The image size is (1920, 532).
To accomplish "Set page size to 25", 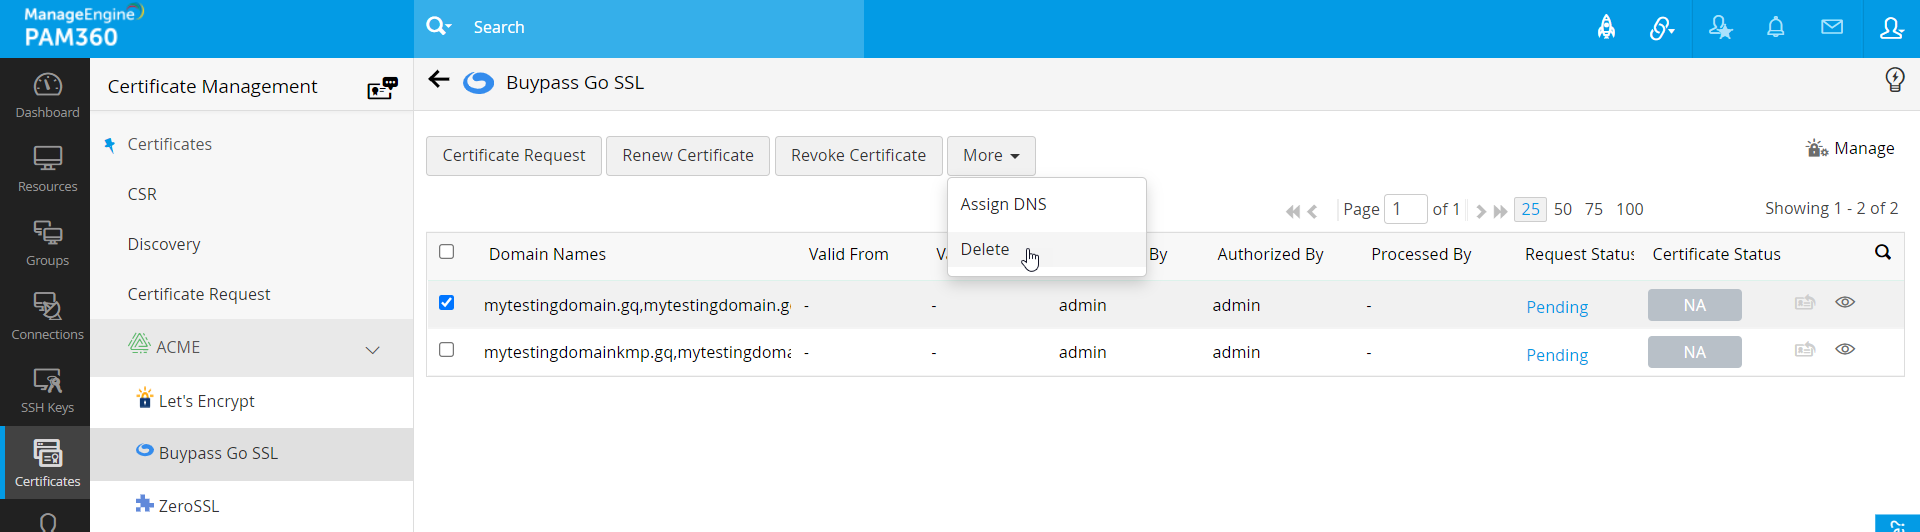I will (x=1530, y=209).
